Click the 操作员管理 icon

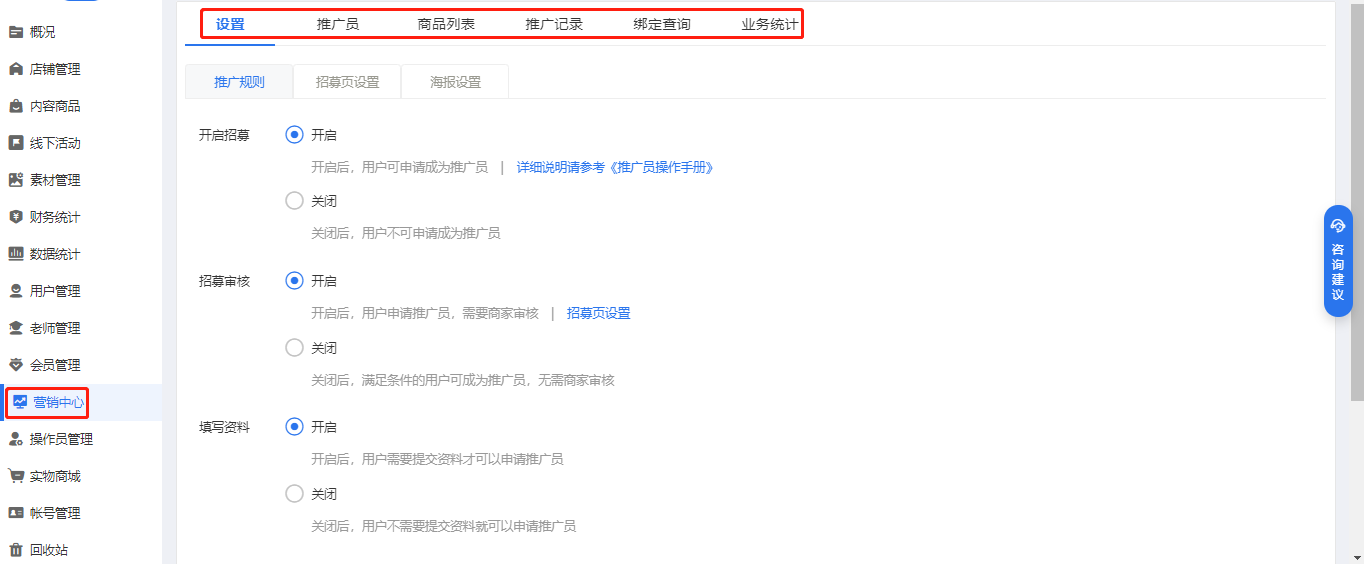(16, 439)
